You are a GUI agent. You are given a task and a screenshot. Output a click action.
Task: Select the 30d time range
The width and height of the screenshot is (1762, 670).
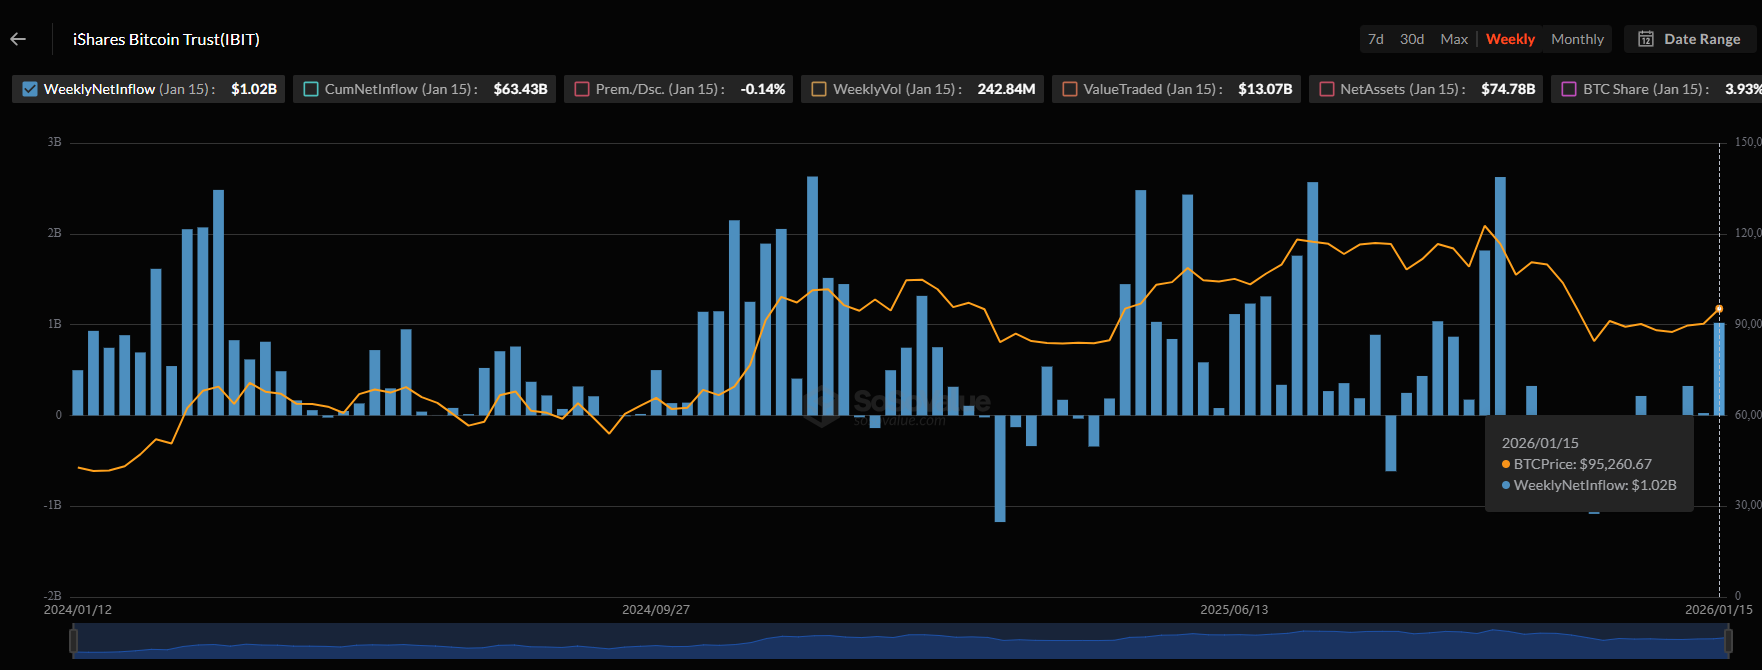click(x=1412, y=39)
